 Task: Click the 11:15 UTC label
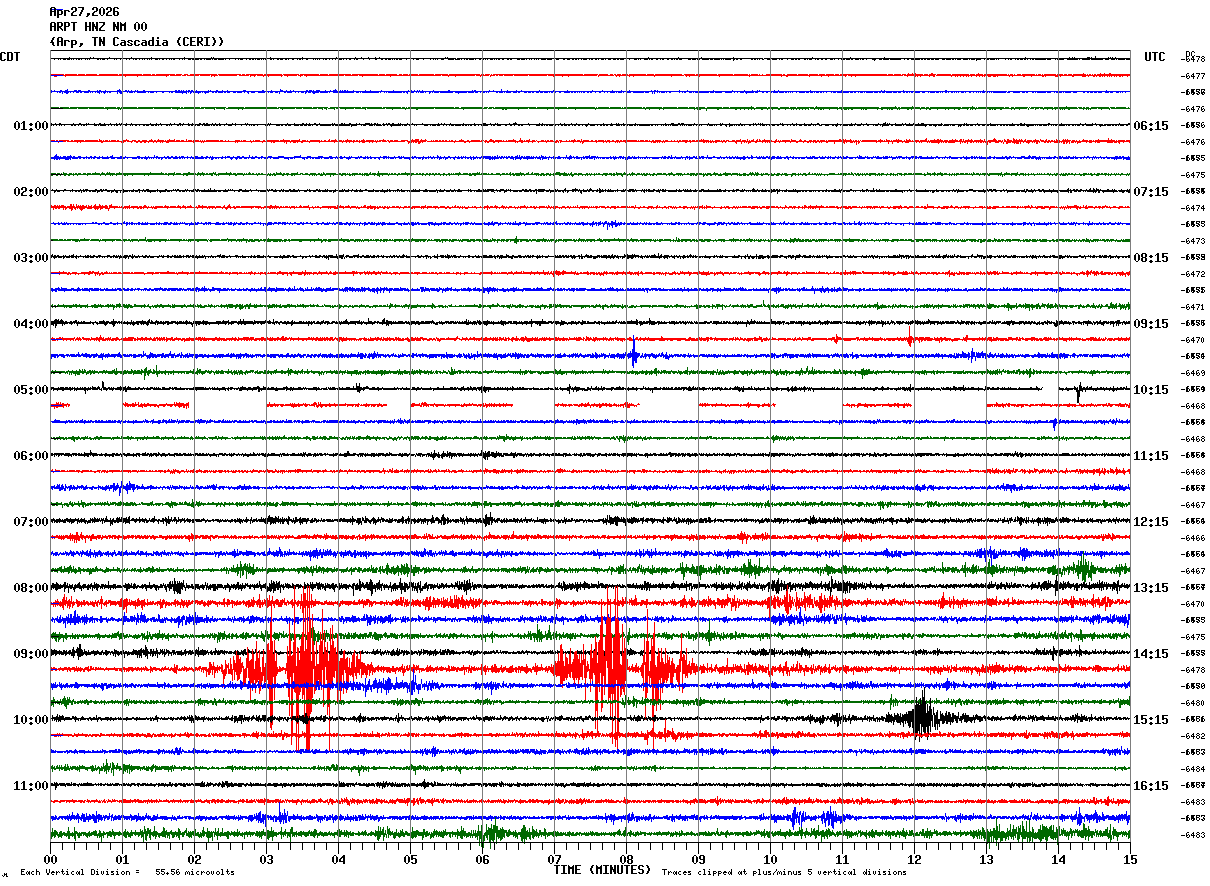[x=1151, y=456]
